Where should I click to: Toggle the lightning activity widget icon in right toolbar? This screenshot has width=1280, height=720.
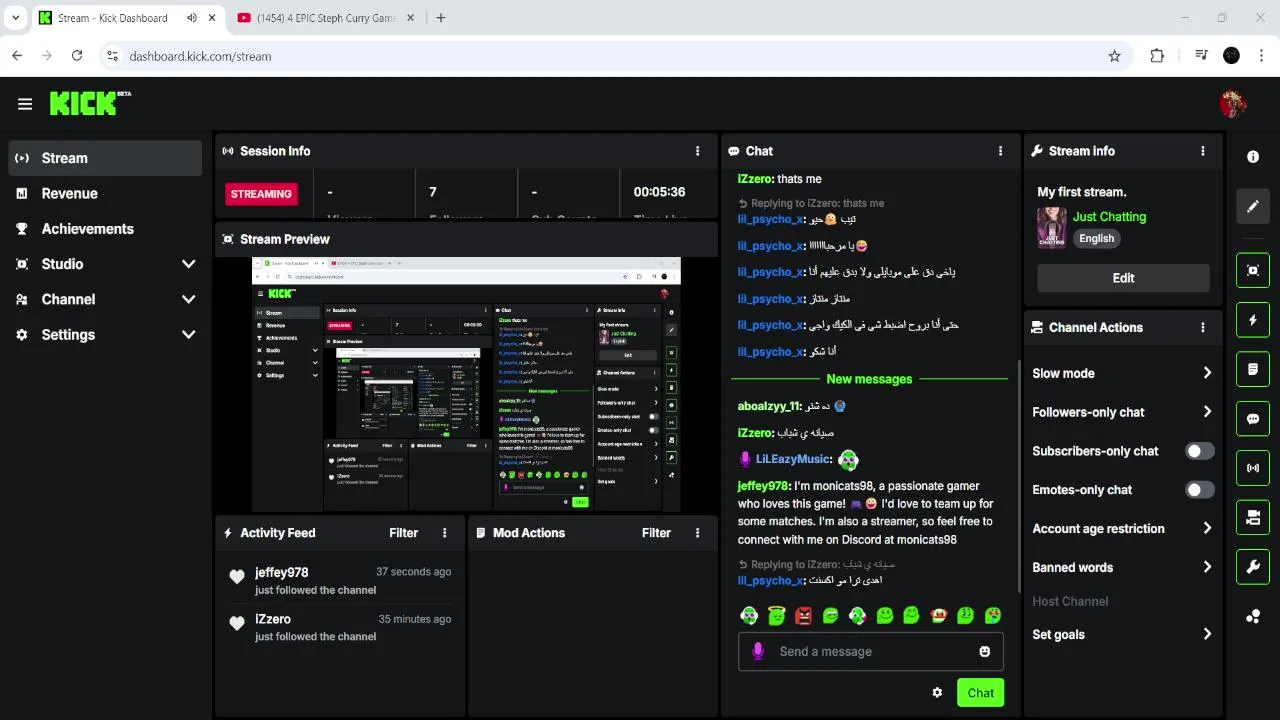pyautogui.click(x=1253, y=320)
